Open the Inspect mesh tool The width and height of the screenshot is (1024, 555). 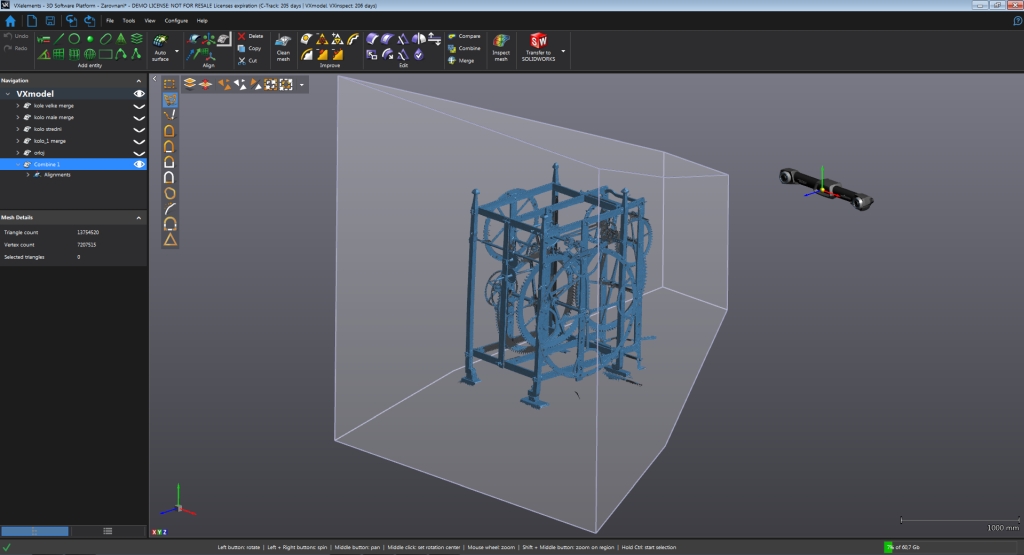tap(501, 46)
